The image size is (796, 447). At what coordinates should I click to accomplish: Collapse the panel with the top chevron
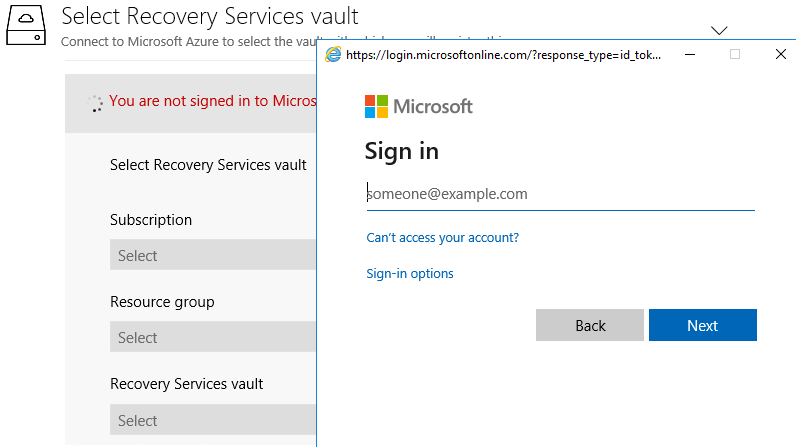[x=719, y=30]
